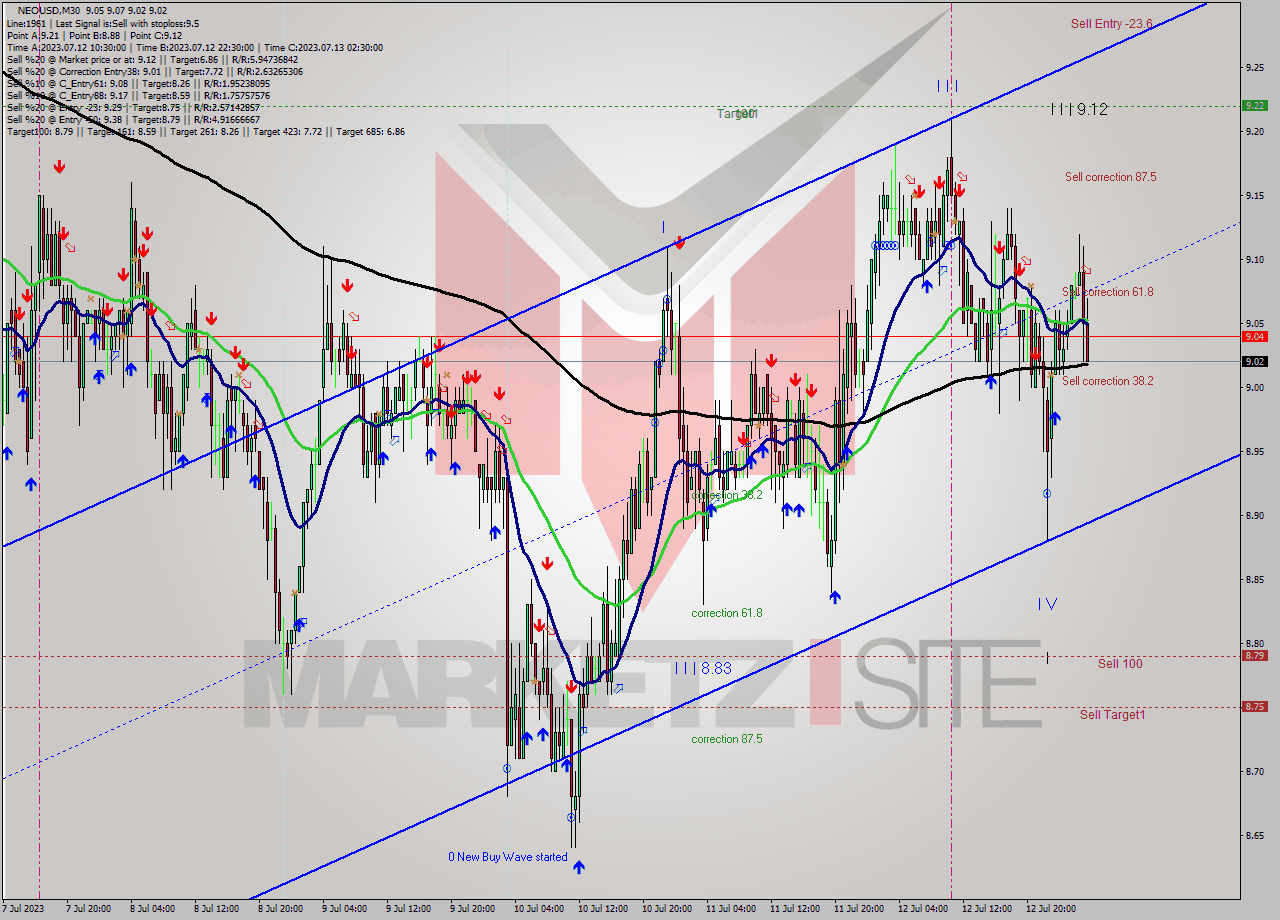
Task: Click 9.25 on the price axis
Action: (1256, 67)
